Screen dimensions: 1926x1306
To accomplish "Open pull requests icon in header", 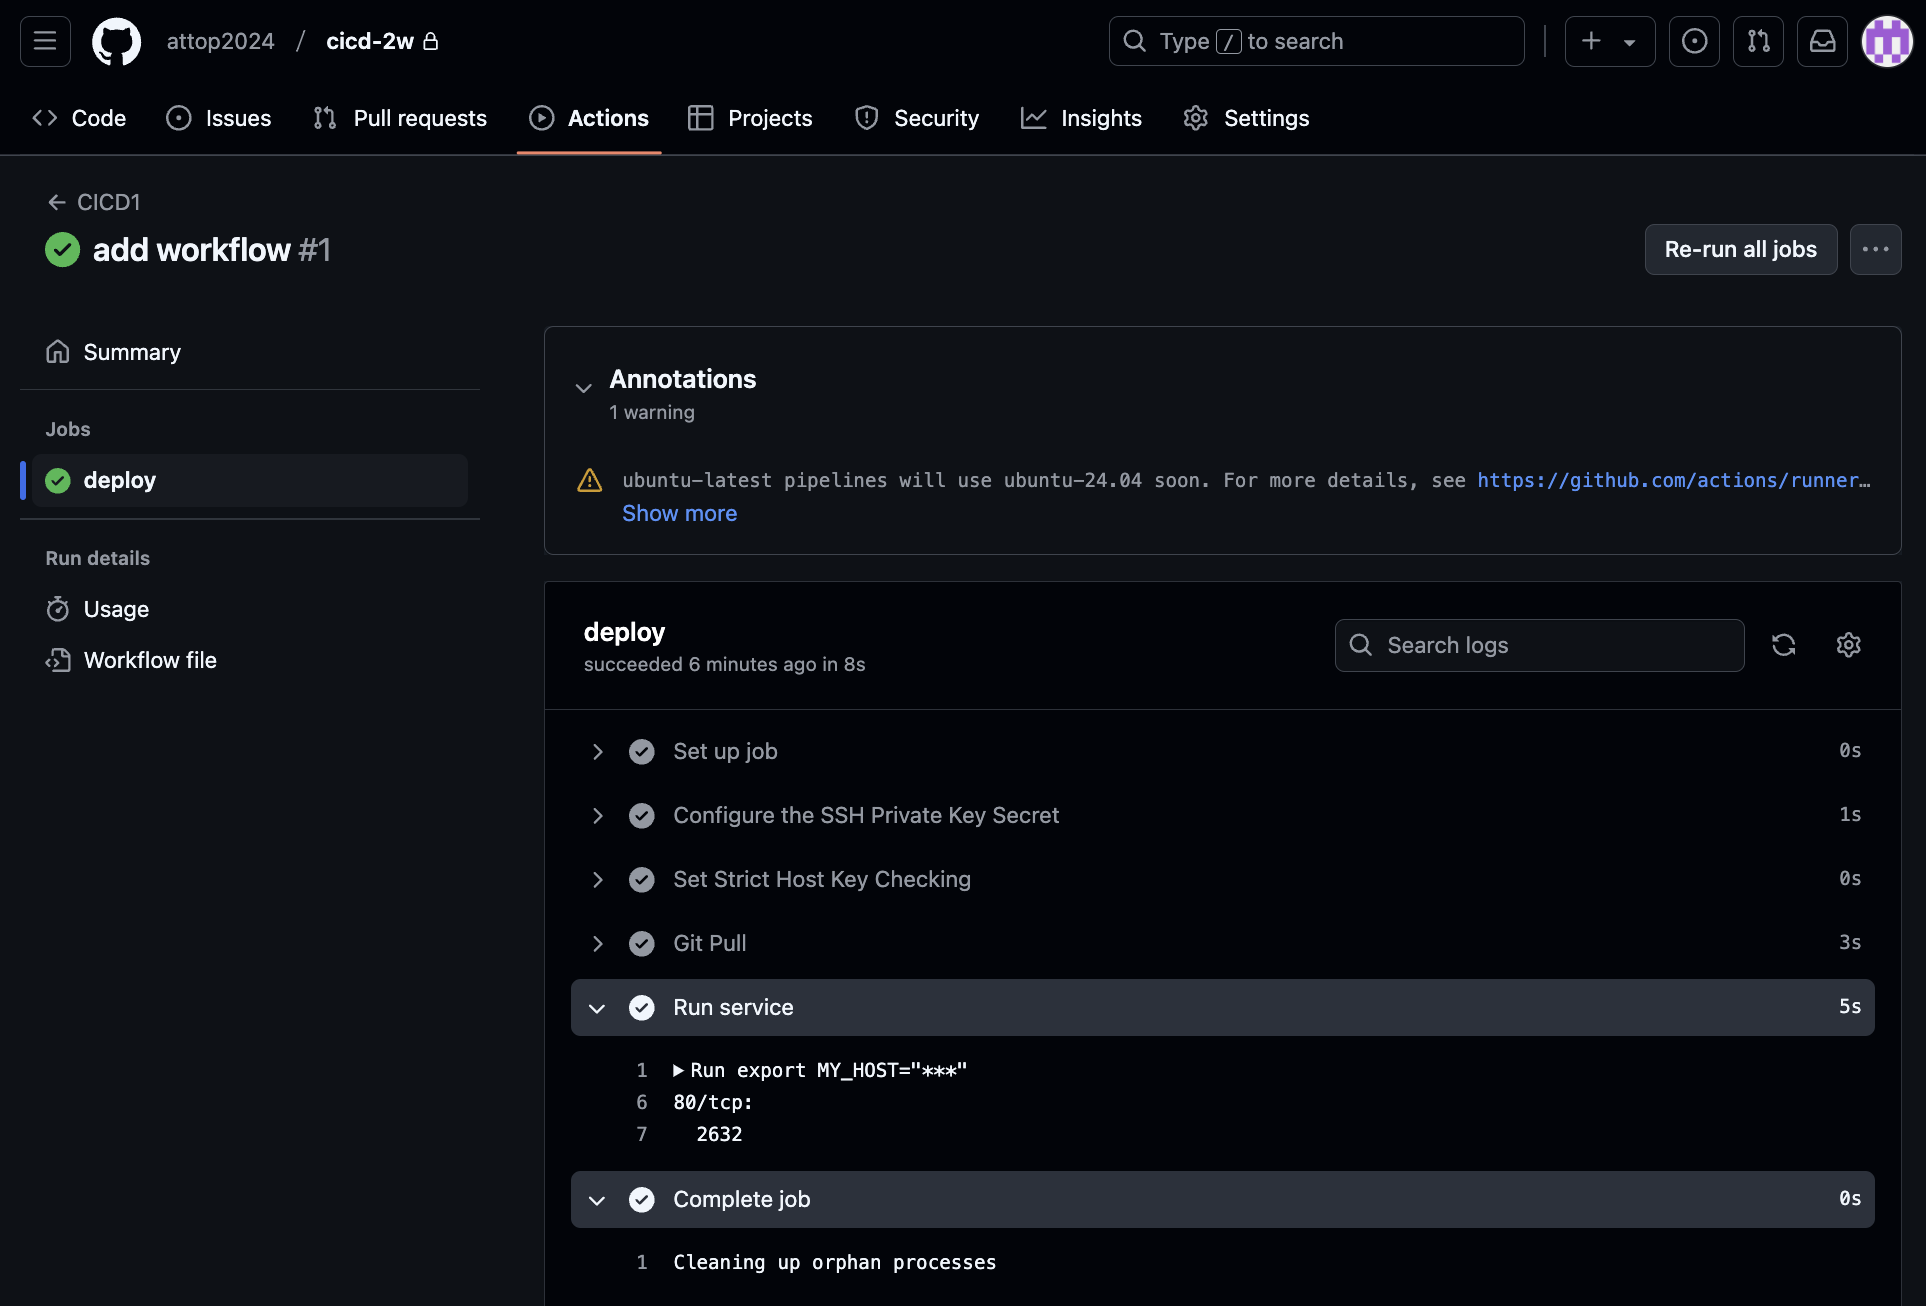I will [1758, 41].
